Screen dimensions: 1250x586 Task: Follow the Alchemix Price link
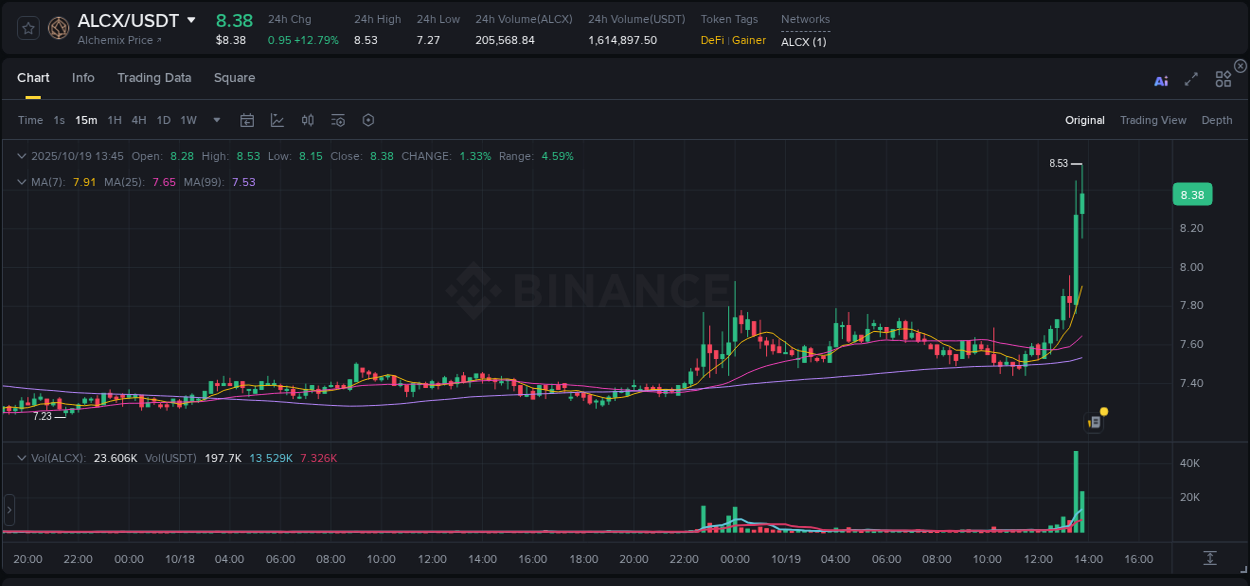[x=117, y=41]
